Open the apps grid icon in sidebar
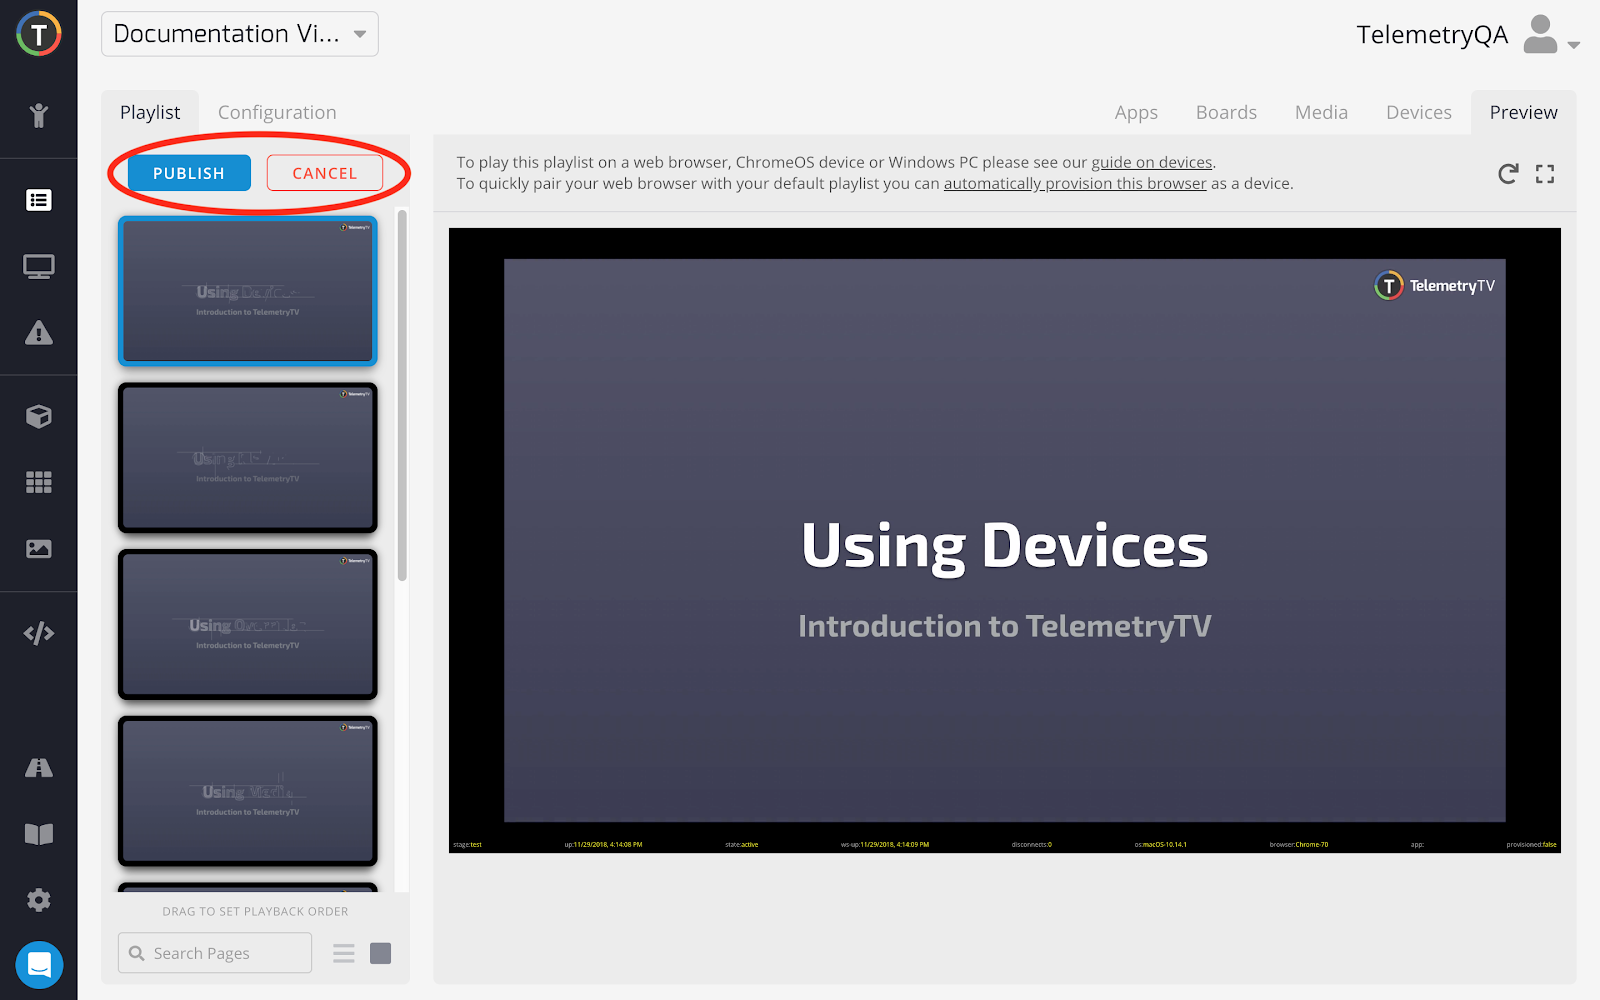This screenshot has width=1600, height=1000. coord(38,482)
